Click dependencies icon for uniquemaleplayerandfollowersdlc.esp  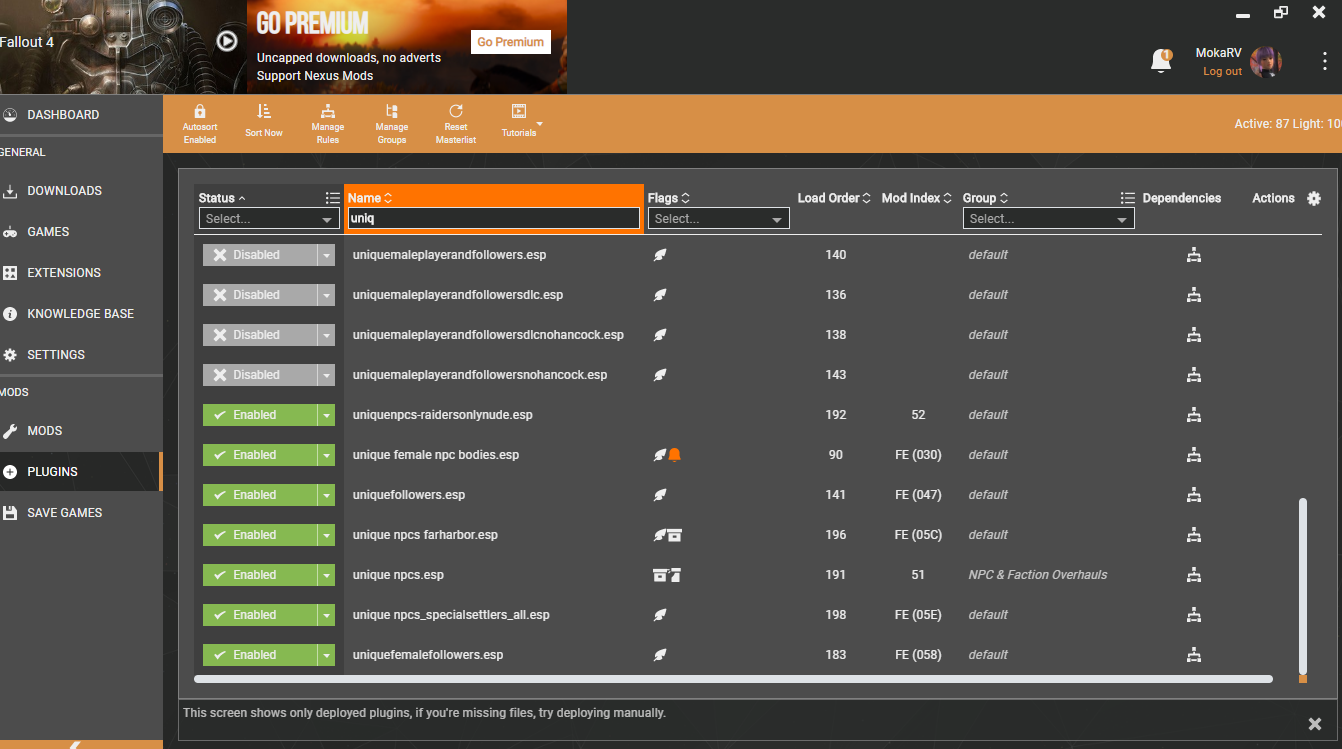pos(1193,295)
